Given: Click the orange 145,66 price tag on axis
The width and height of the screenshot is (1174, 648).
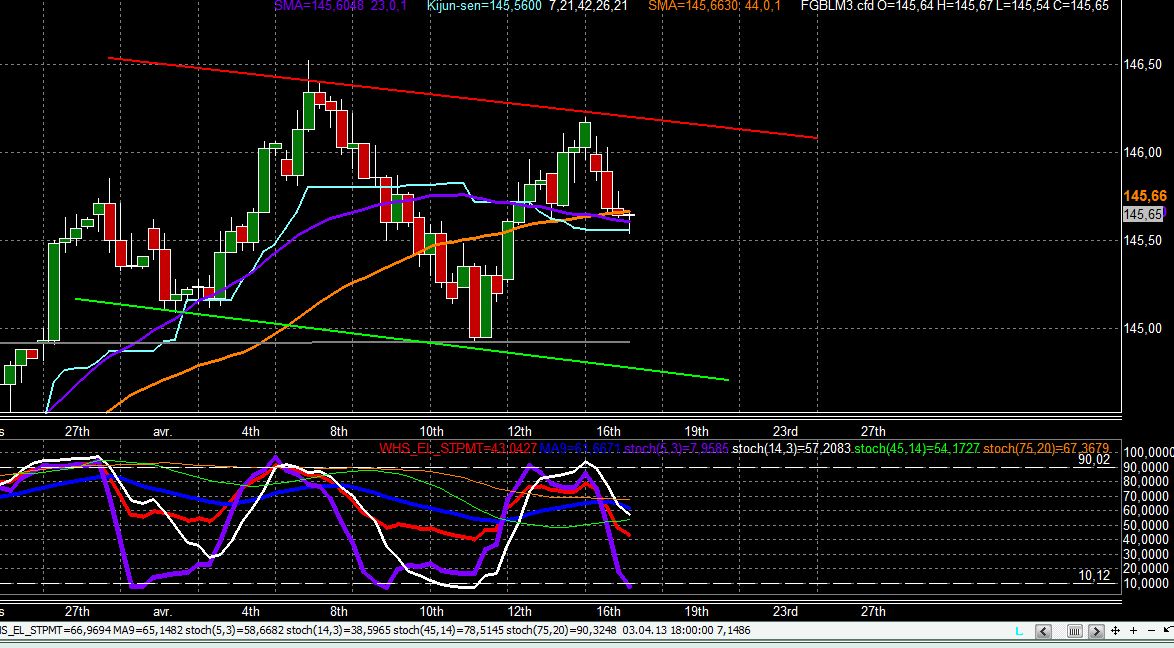Looking at the screenshot, I should pos(1145,196).
